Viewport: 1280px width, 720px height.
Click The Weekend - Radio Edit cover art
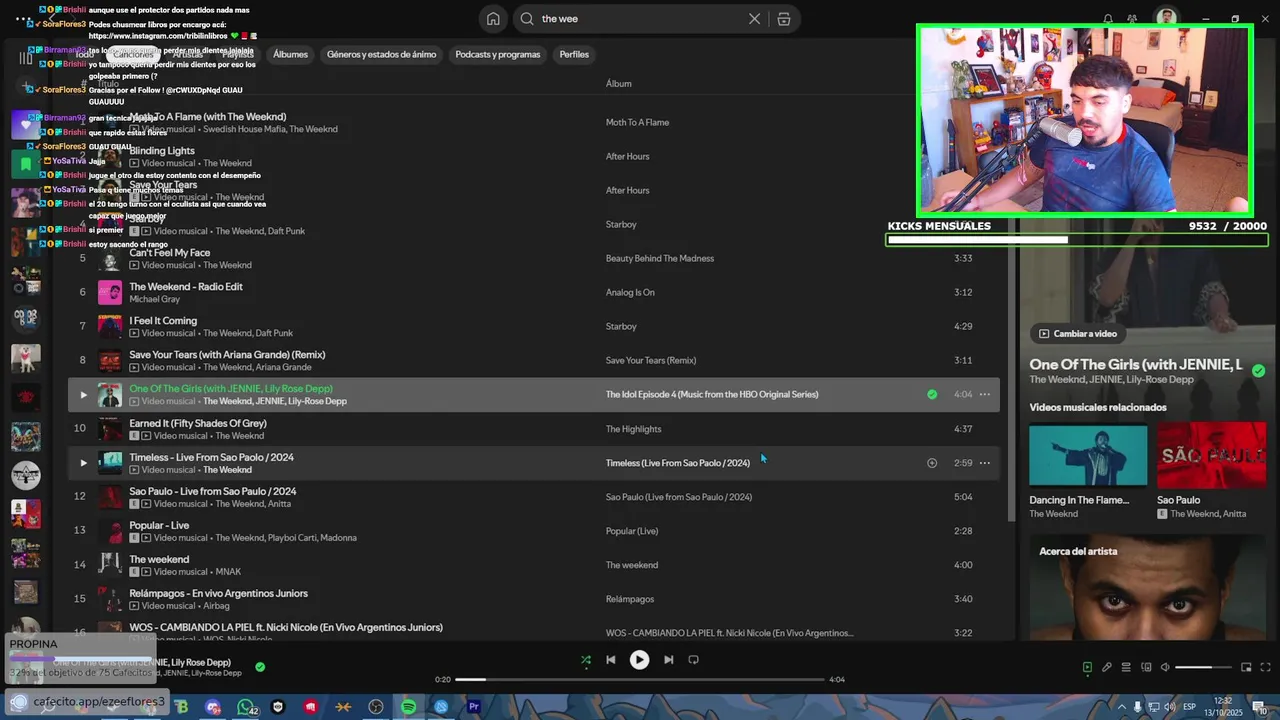[110, 293]
